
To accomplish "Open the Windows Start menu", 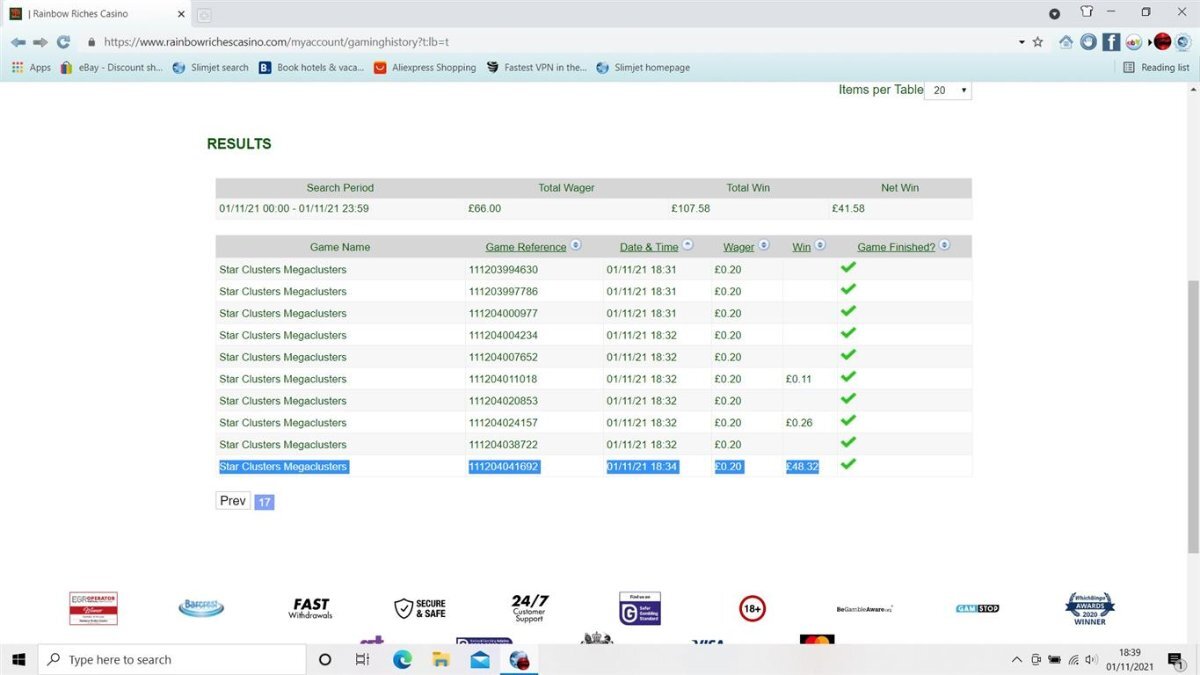I will click(x=18, y=660).
